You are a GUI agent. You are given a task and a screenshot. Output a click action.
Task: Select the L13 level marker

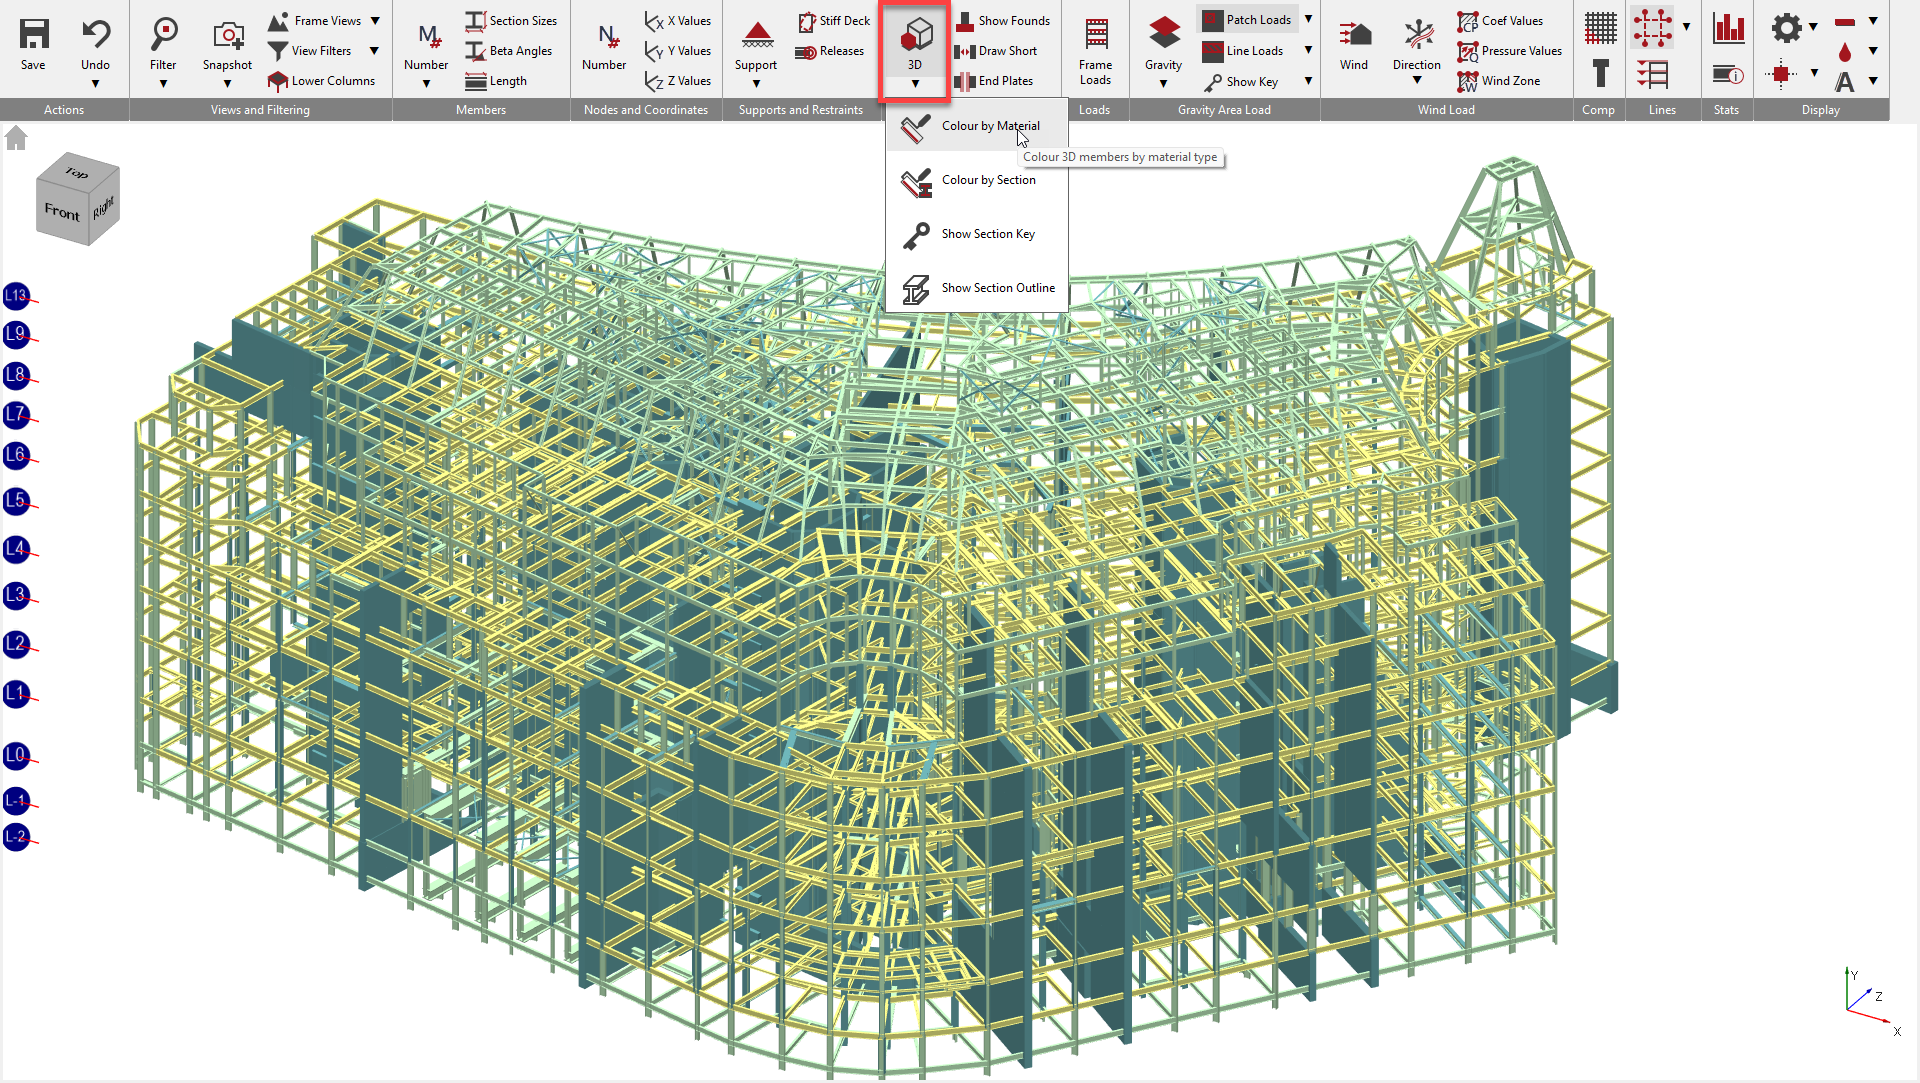[16, 295]
